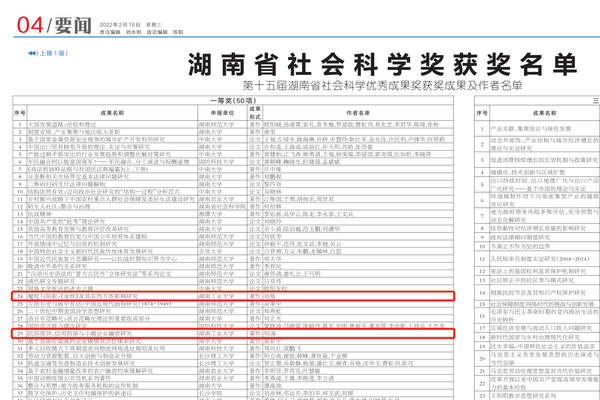
Task: Click right table row 10 '不真正不作为犯的边界'
Action: pyautogui.click(x=520, y=247)
